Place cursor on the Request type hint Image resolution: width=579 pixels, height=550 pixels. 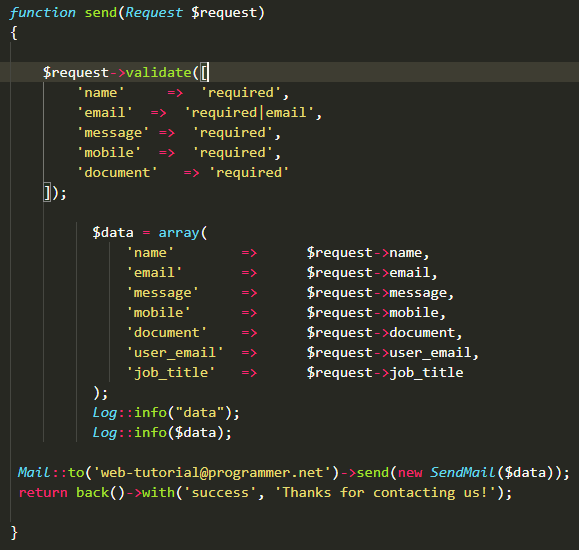pos(154,13)
